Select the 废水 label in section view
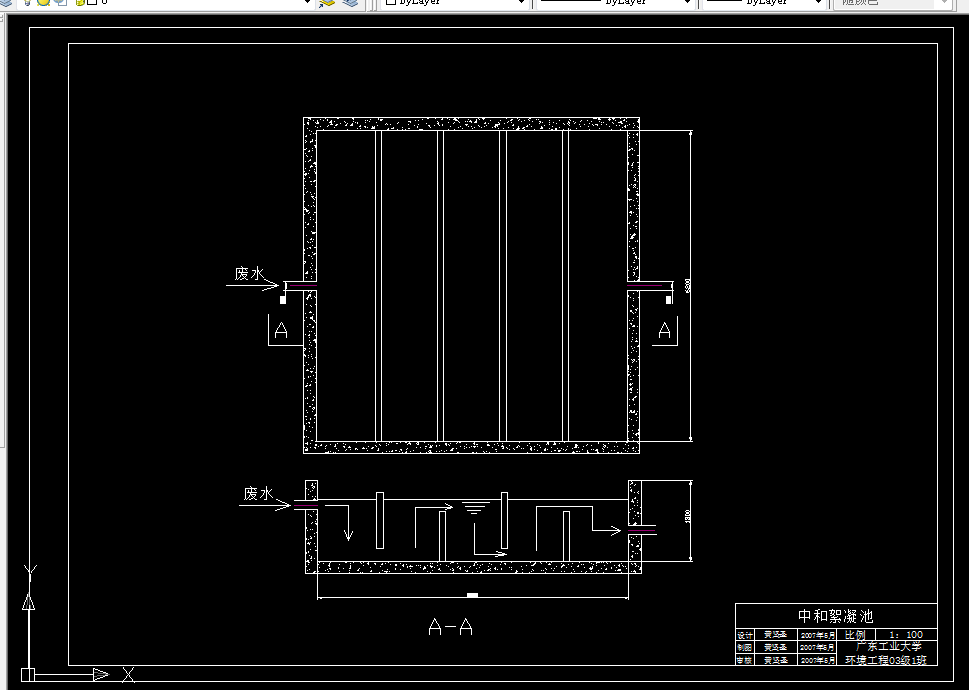Screen dimensions: 969x690 (x=258, y=494)
